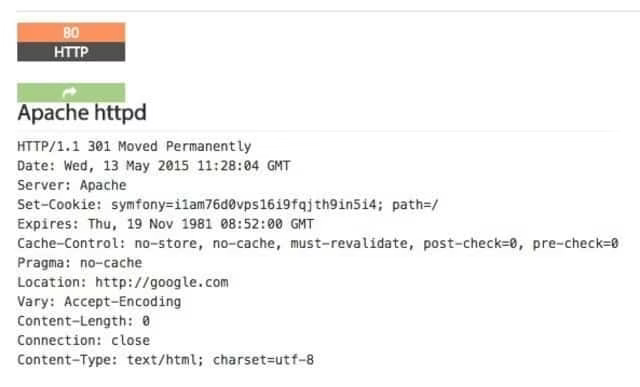Click the dark HTTP protocol label
640x387 pixels.
(71, 52)
